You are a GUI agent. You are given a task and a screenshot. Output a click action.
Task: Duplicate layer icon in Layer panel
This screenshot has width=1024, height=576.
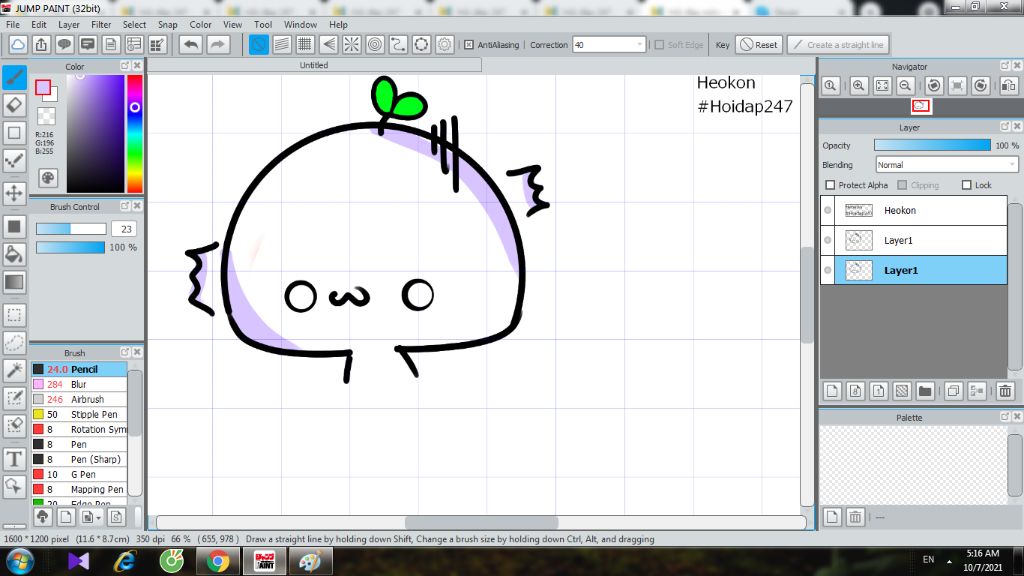coord(953,391)
